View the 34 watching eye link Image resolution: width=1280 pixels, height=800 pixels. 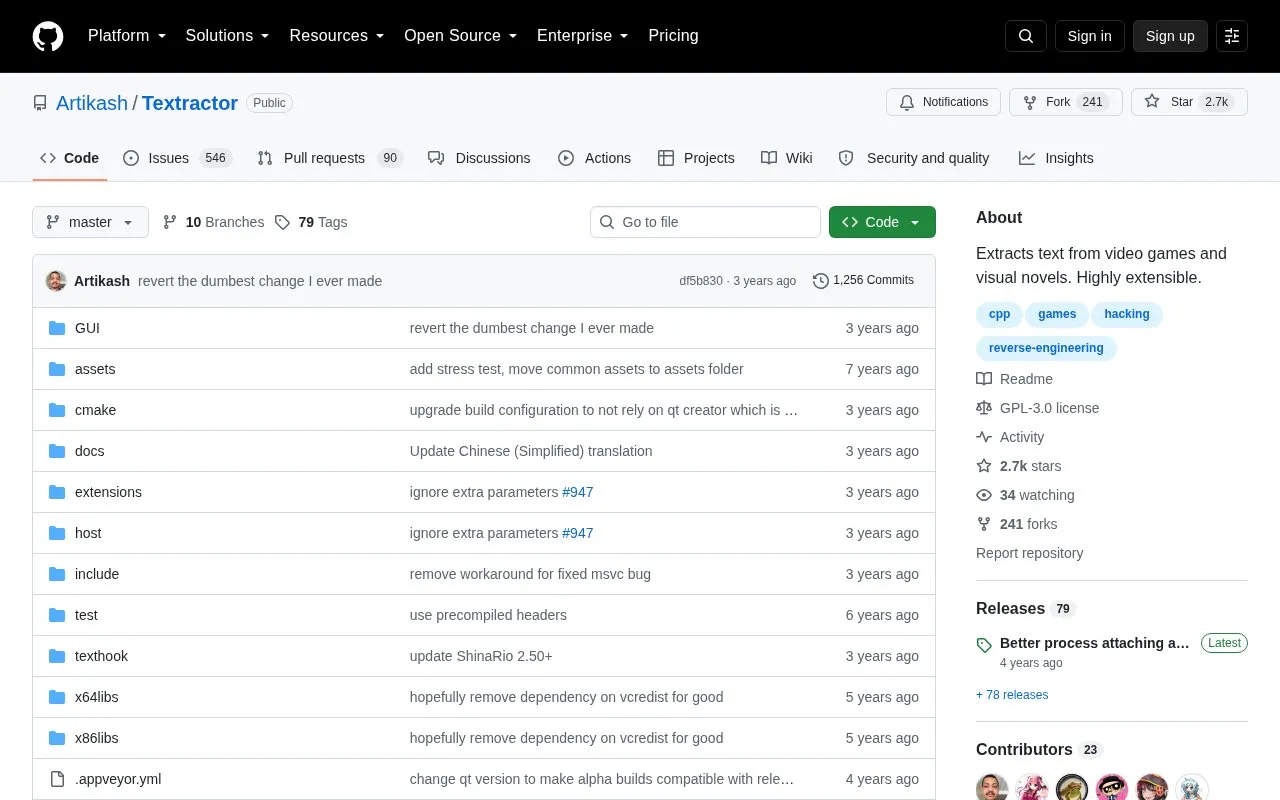(1025, 495)
